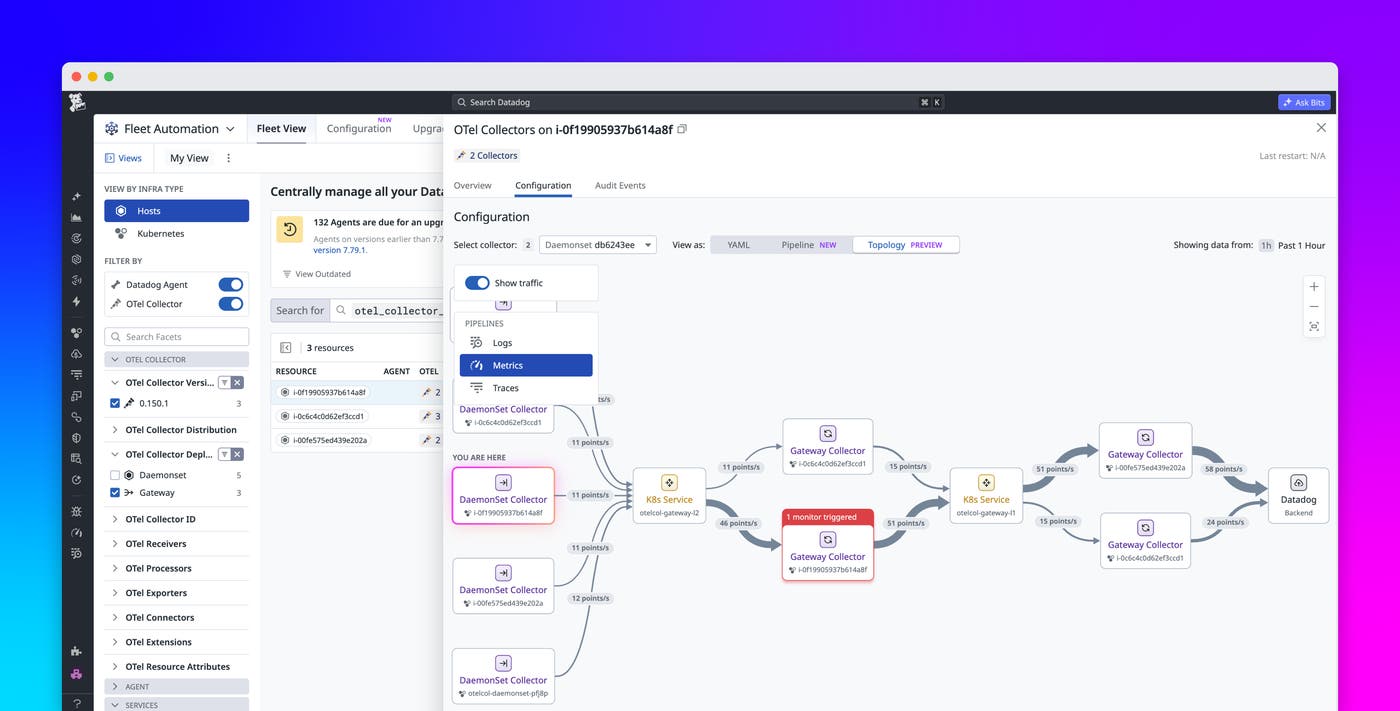Toggle the OTel Collector filter switch

tap(230, 304)
